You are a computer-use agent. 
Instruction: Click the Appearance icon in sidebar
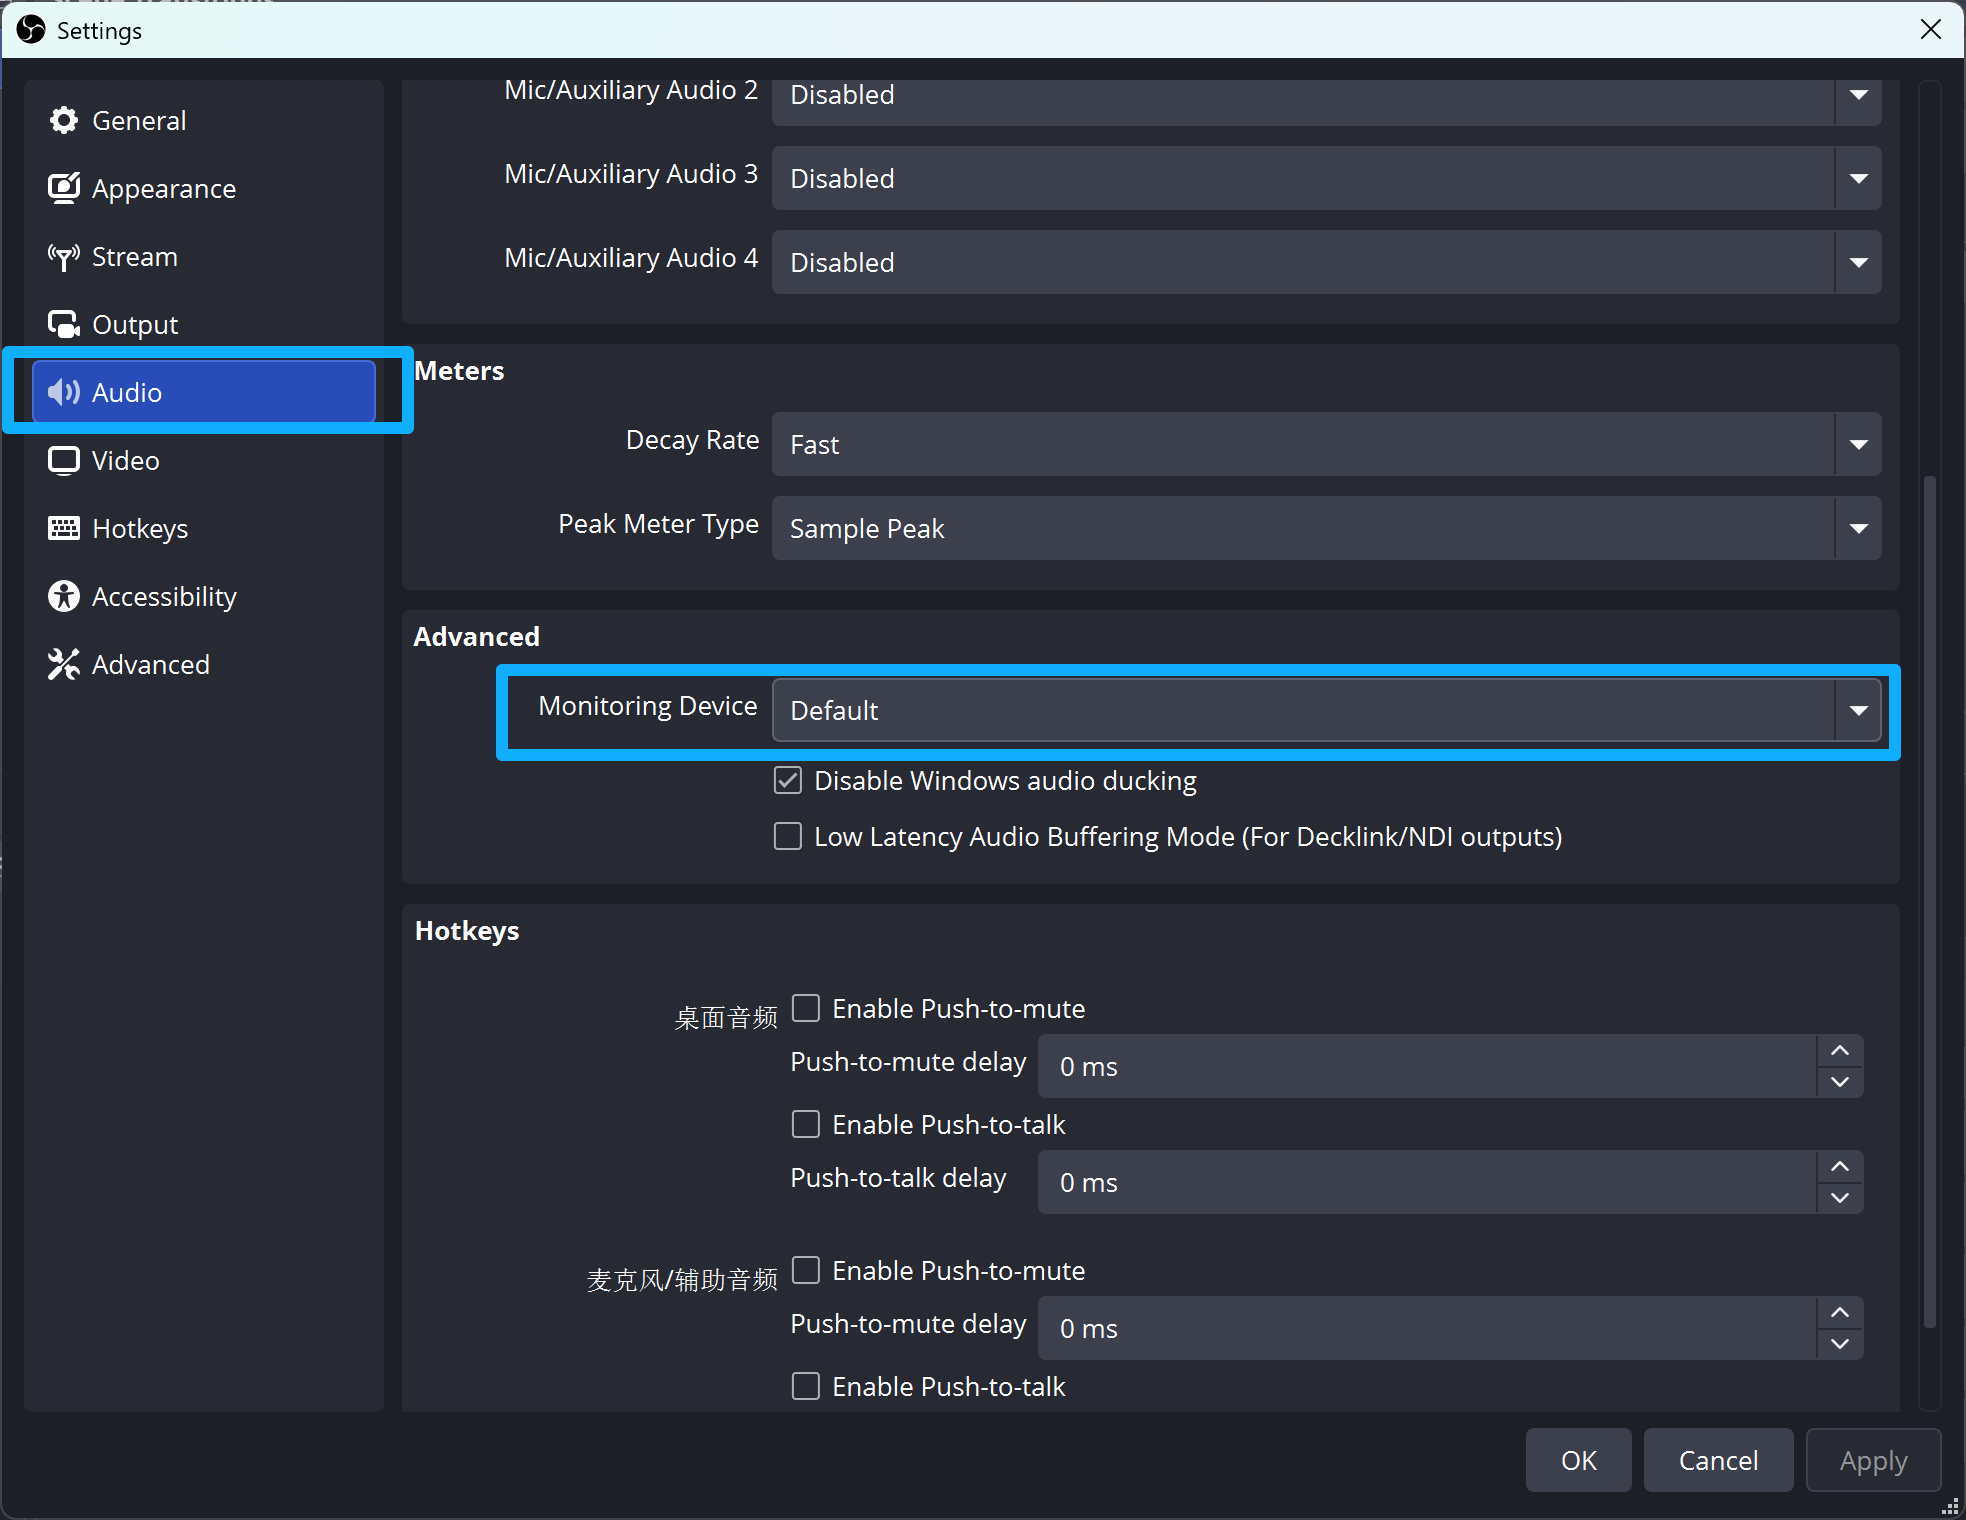[64, 188]
